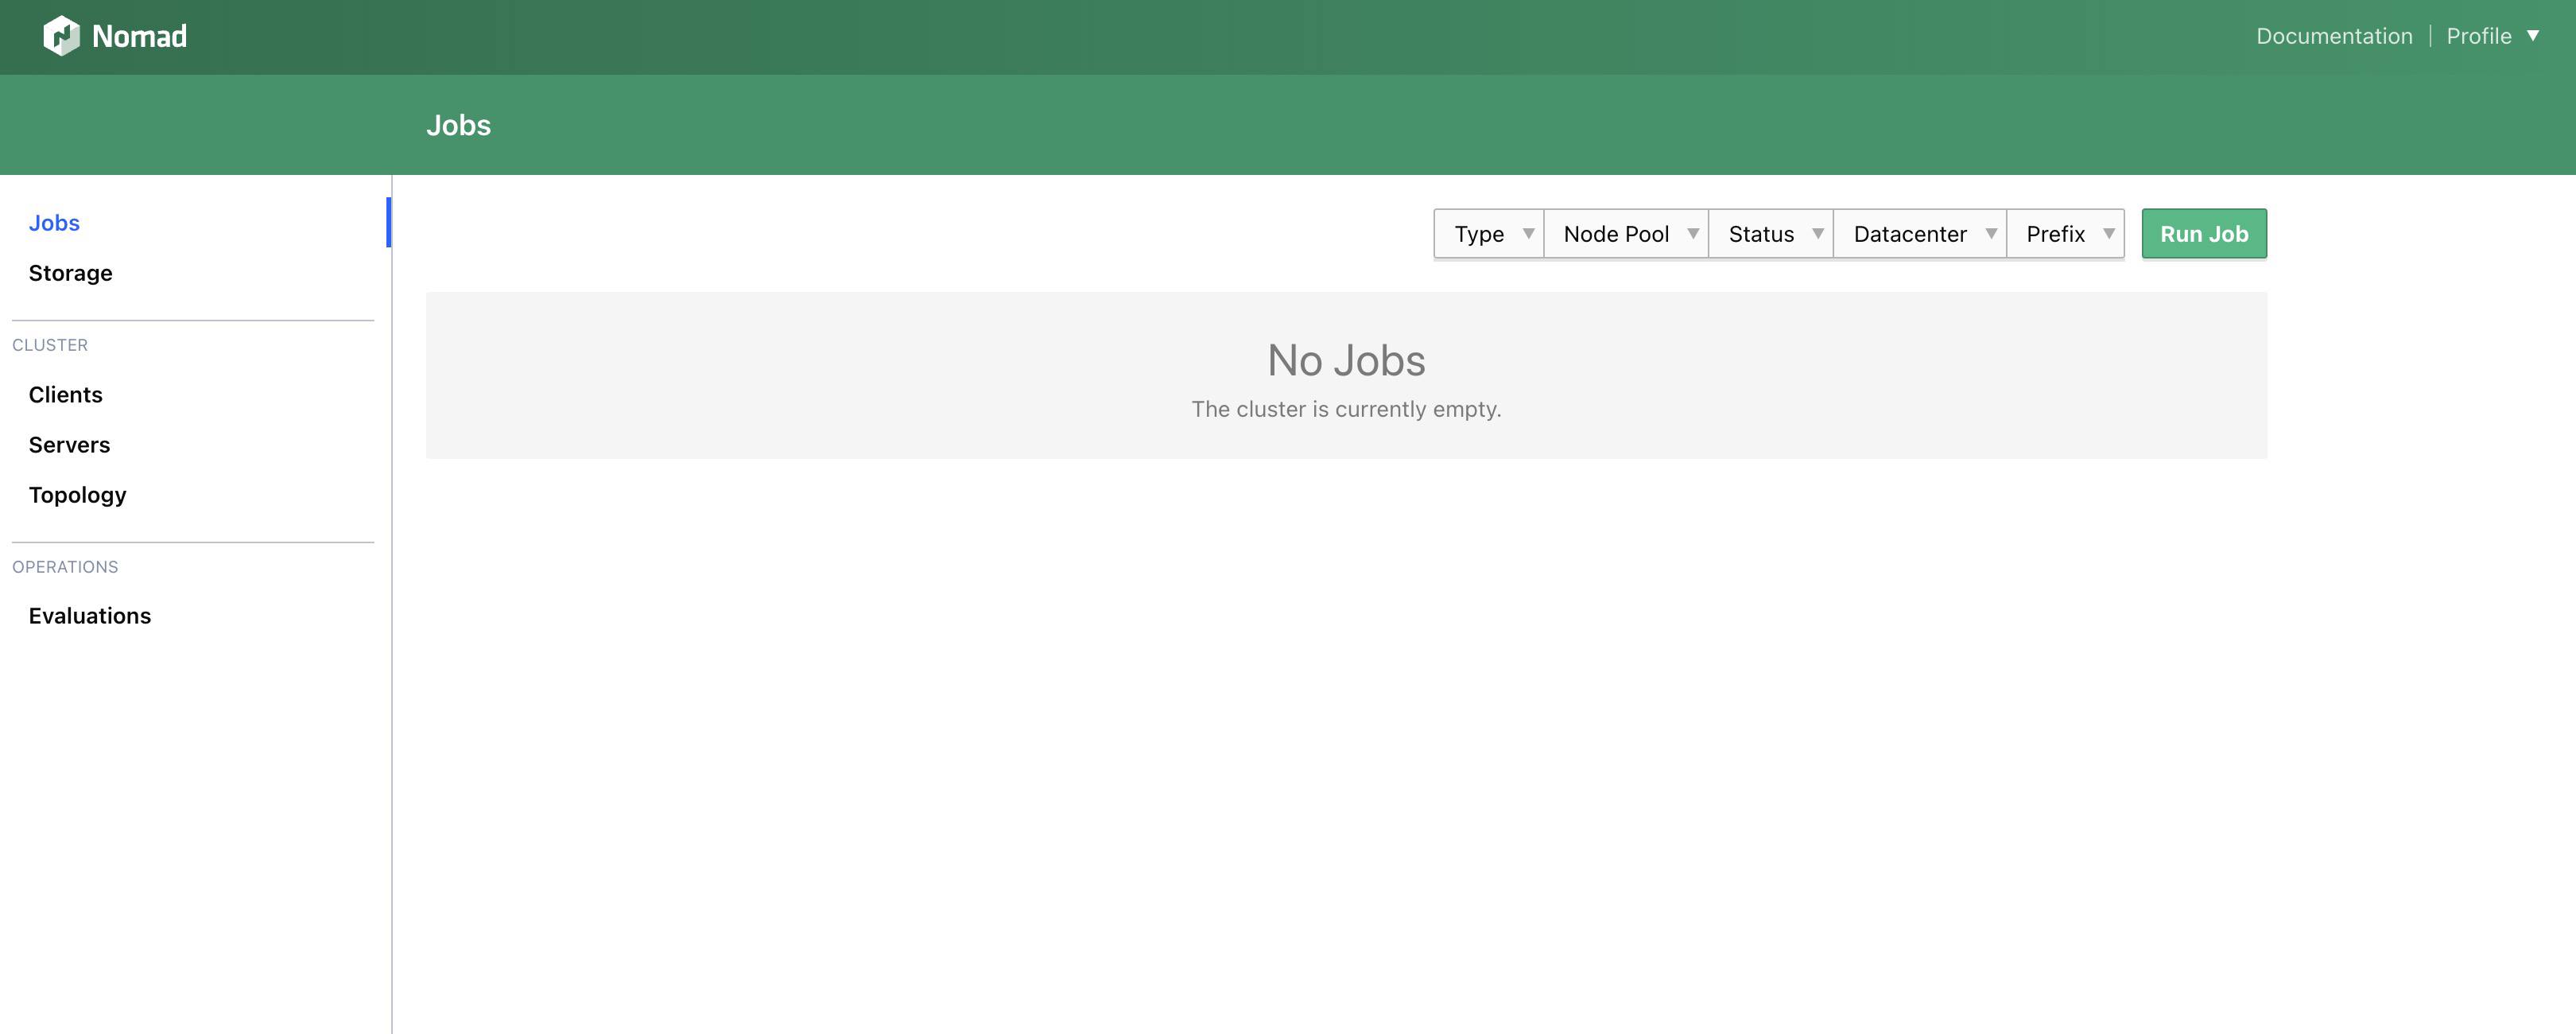Navigate to the Clients page

click(65, 394)
